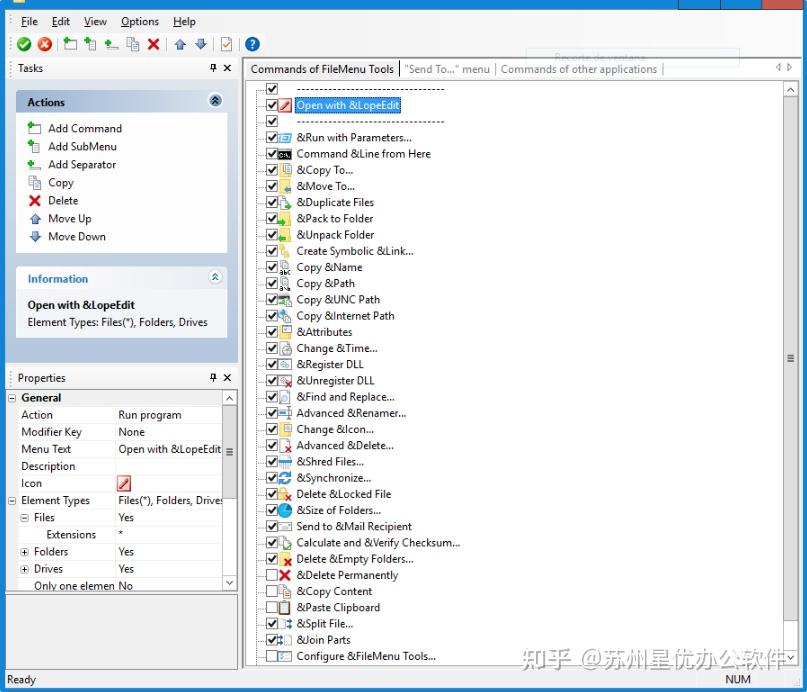Uncheck the &Split File checkbox
Image resolution: width=807 pixels, height=692 pixels.
point(272,624)
